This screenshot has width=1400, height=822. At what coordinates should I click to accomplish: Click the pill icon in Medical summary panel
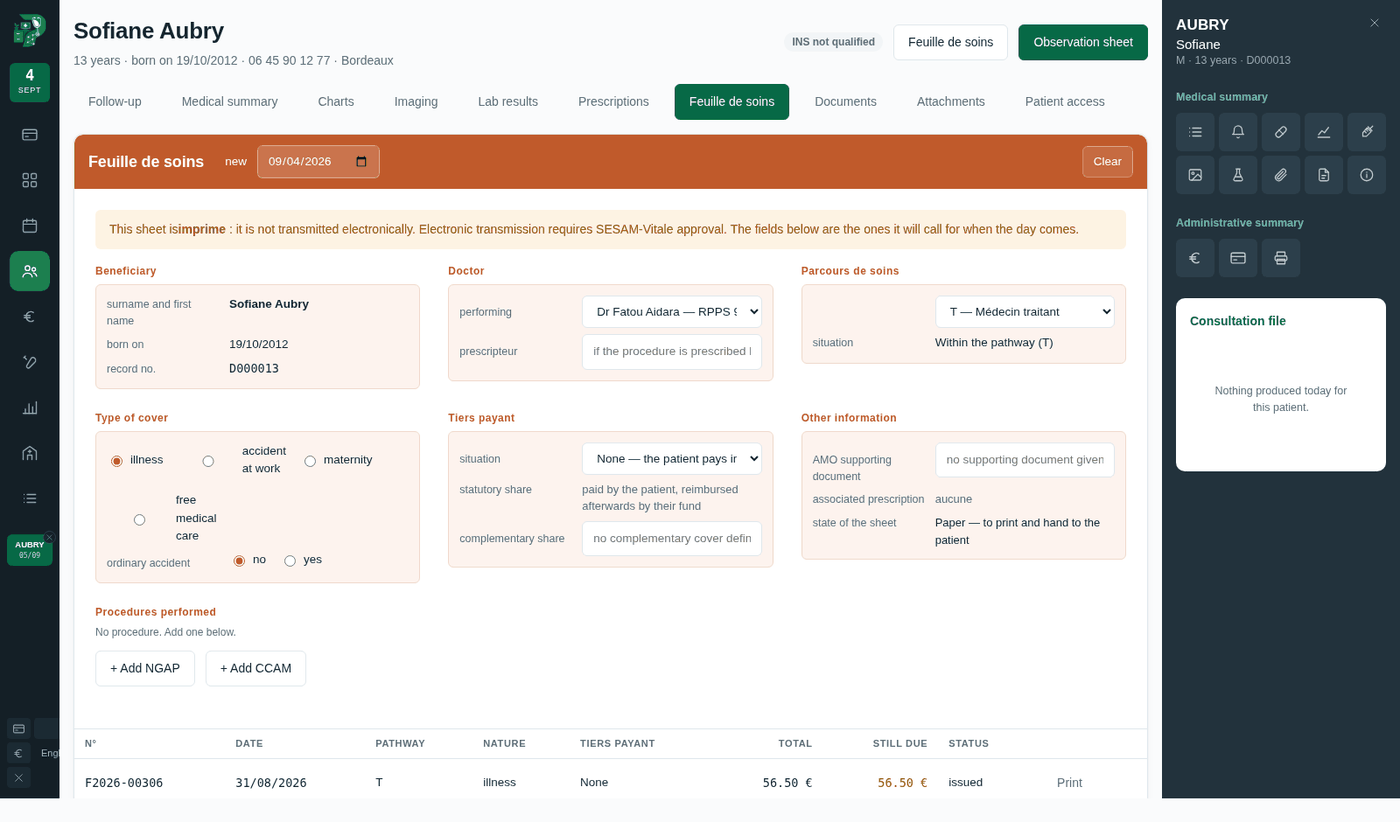1281,132
